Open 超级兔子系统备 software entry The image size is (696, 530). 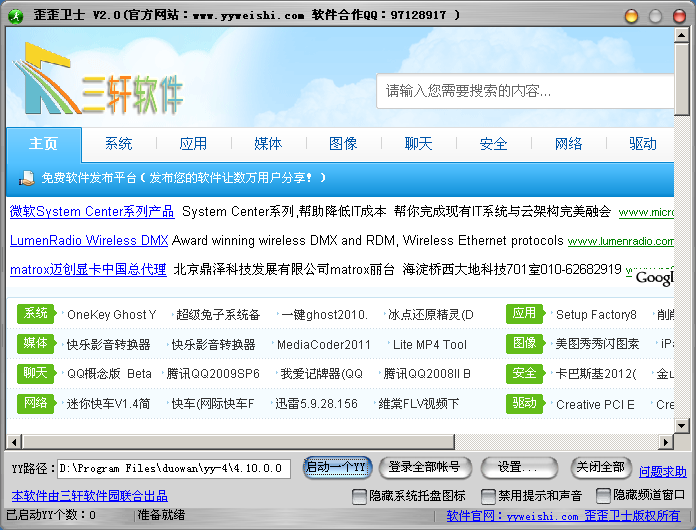(x=218, y=315)
